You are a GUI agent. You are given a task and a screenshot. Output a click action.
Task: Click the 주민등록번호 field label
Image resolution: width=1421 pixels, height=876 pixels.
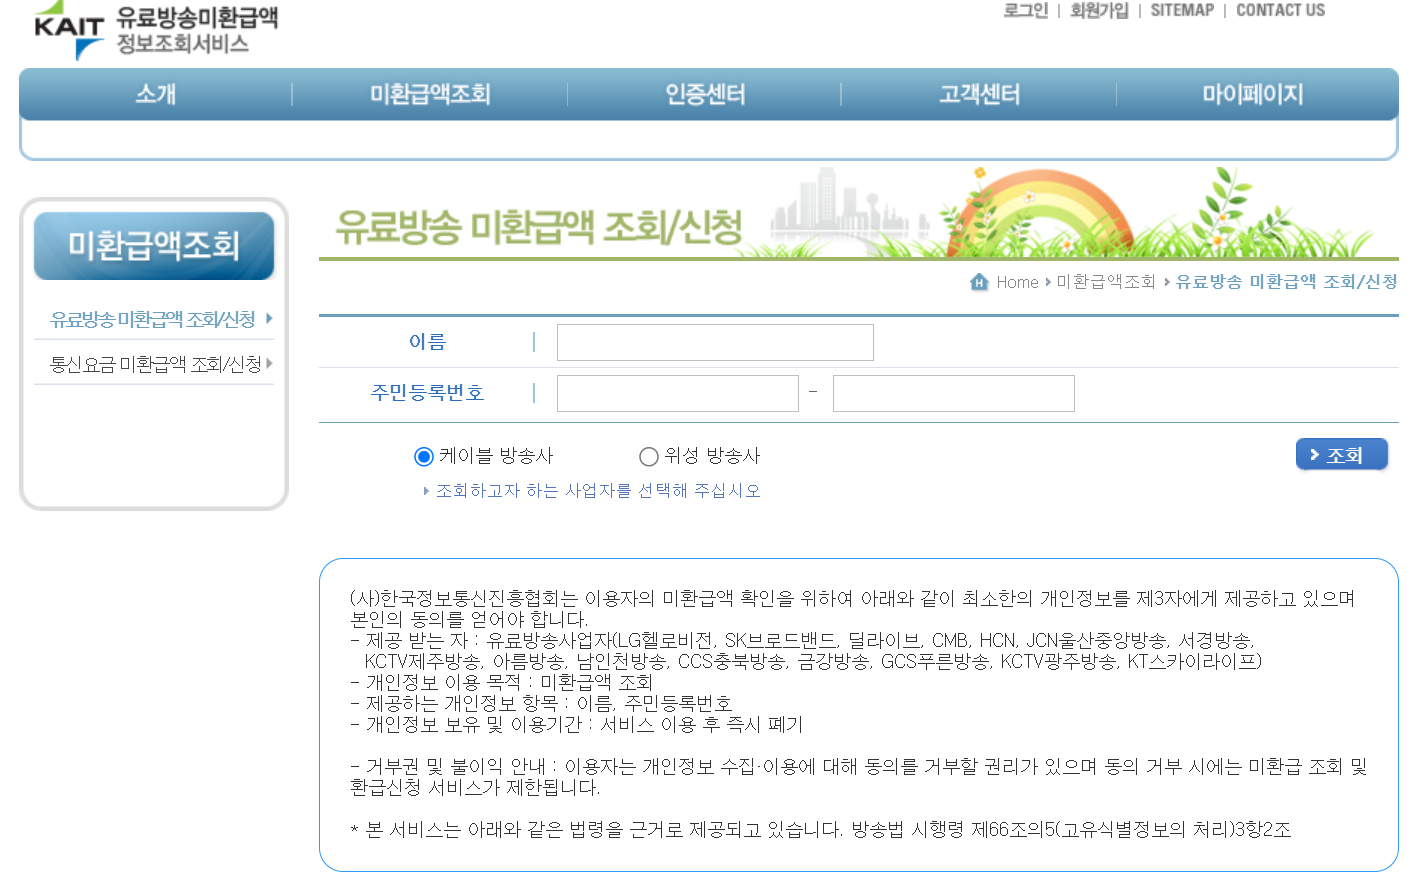[x=427, y=393]
